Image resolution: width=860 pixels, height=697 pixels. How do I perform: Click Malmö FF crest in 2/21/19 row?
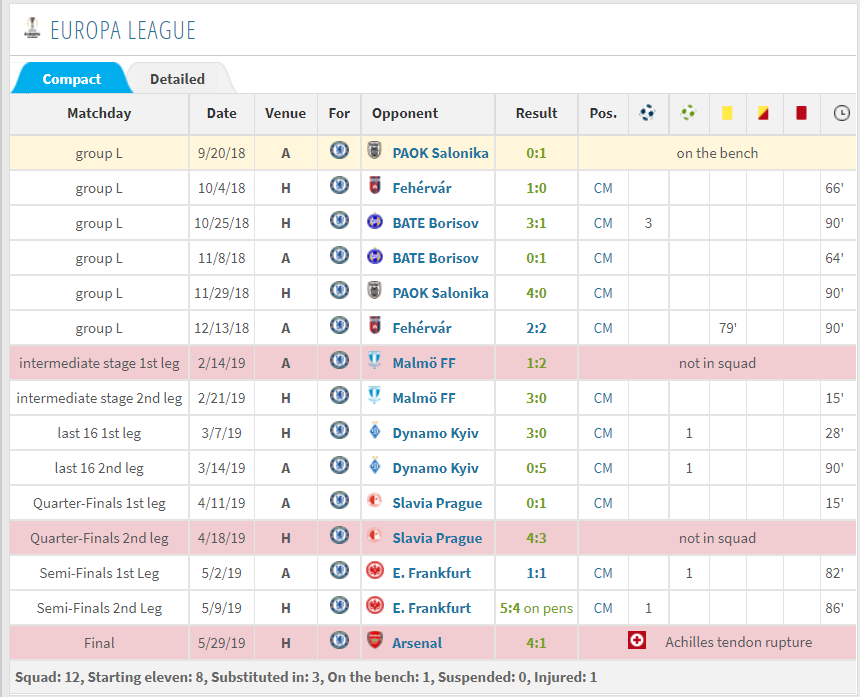pyautogui.click(x=375, y=395)
